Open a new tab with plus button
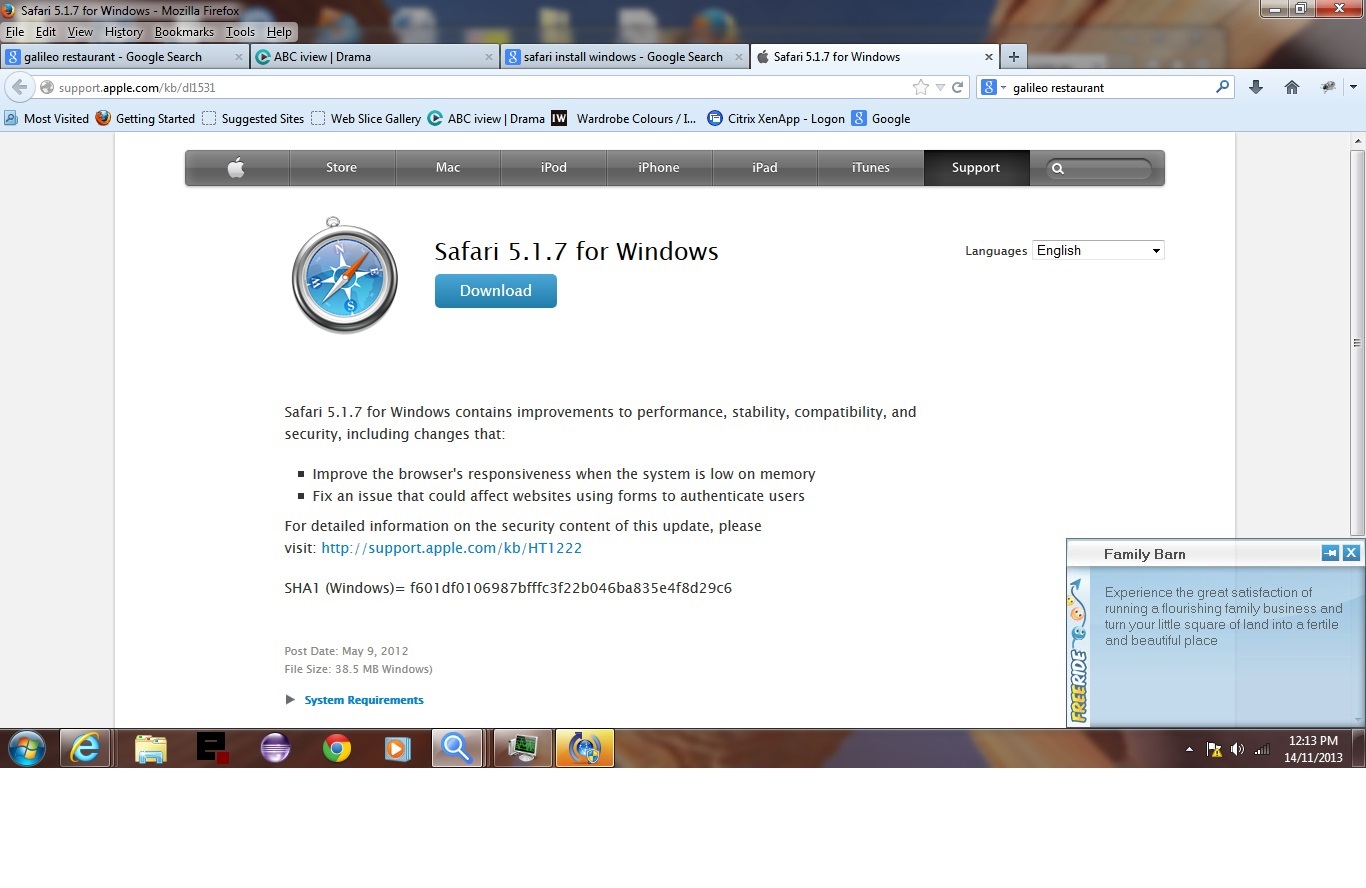 pos(1013,57)
